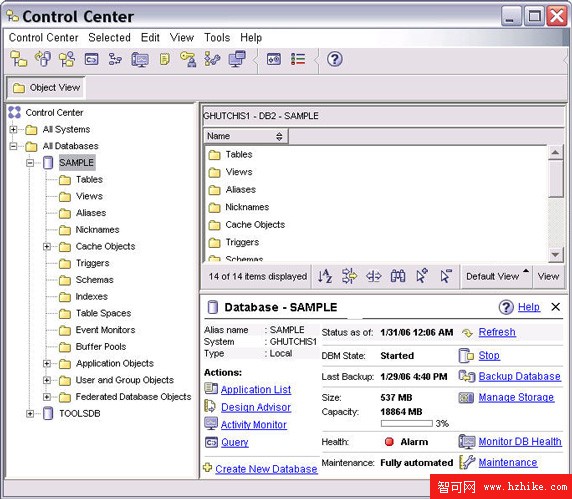Image resolution: width=572 pixels, height=499 pixels.
Task: Collapse the All Databases tree node
Action: (13, 146)
